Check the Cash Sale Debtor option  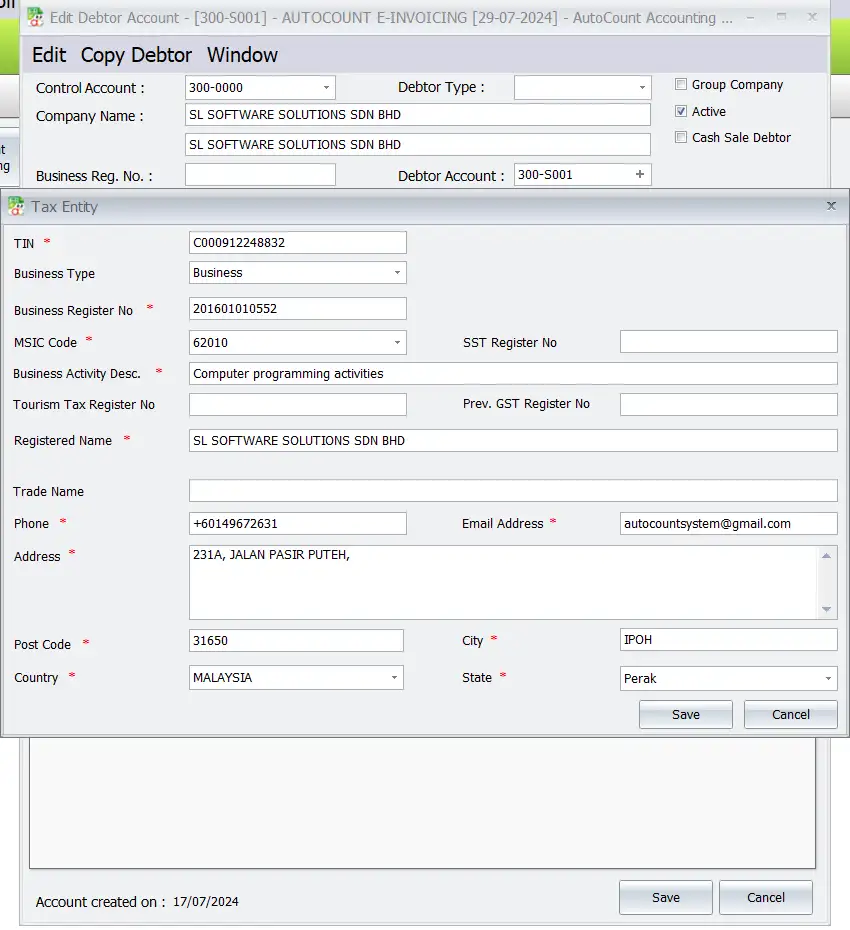(x=681, y=139)
